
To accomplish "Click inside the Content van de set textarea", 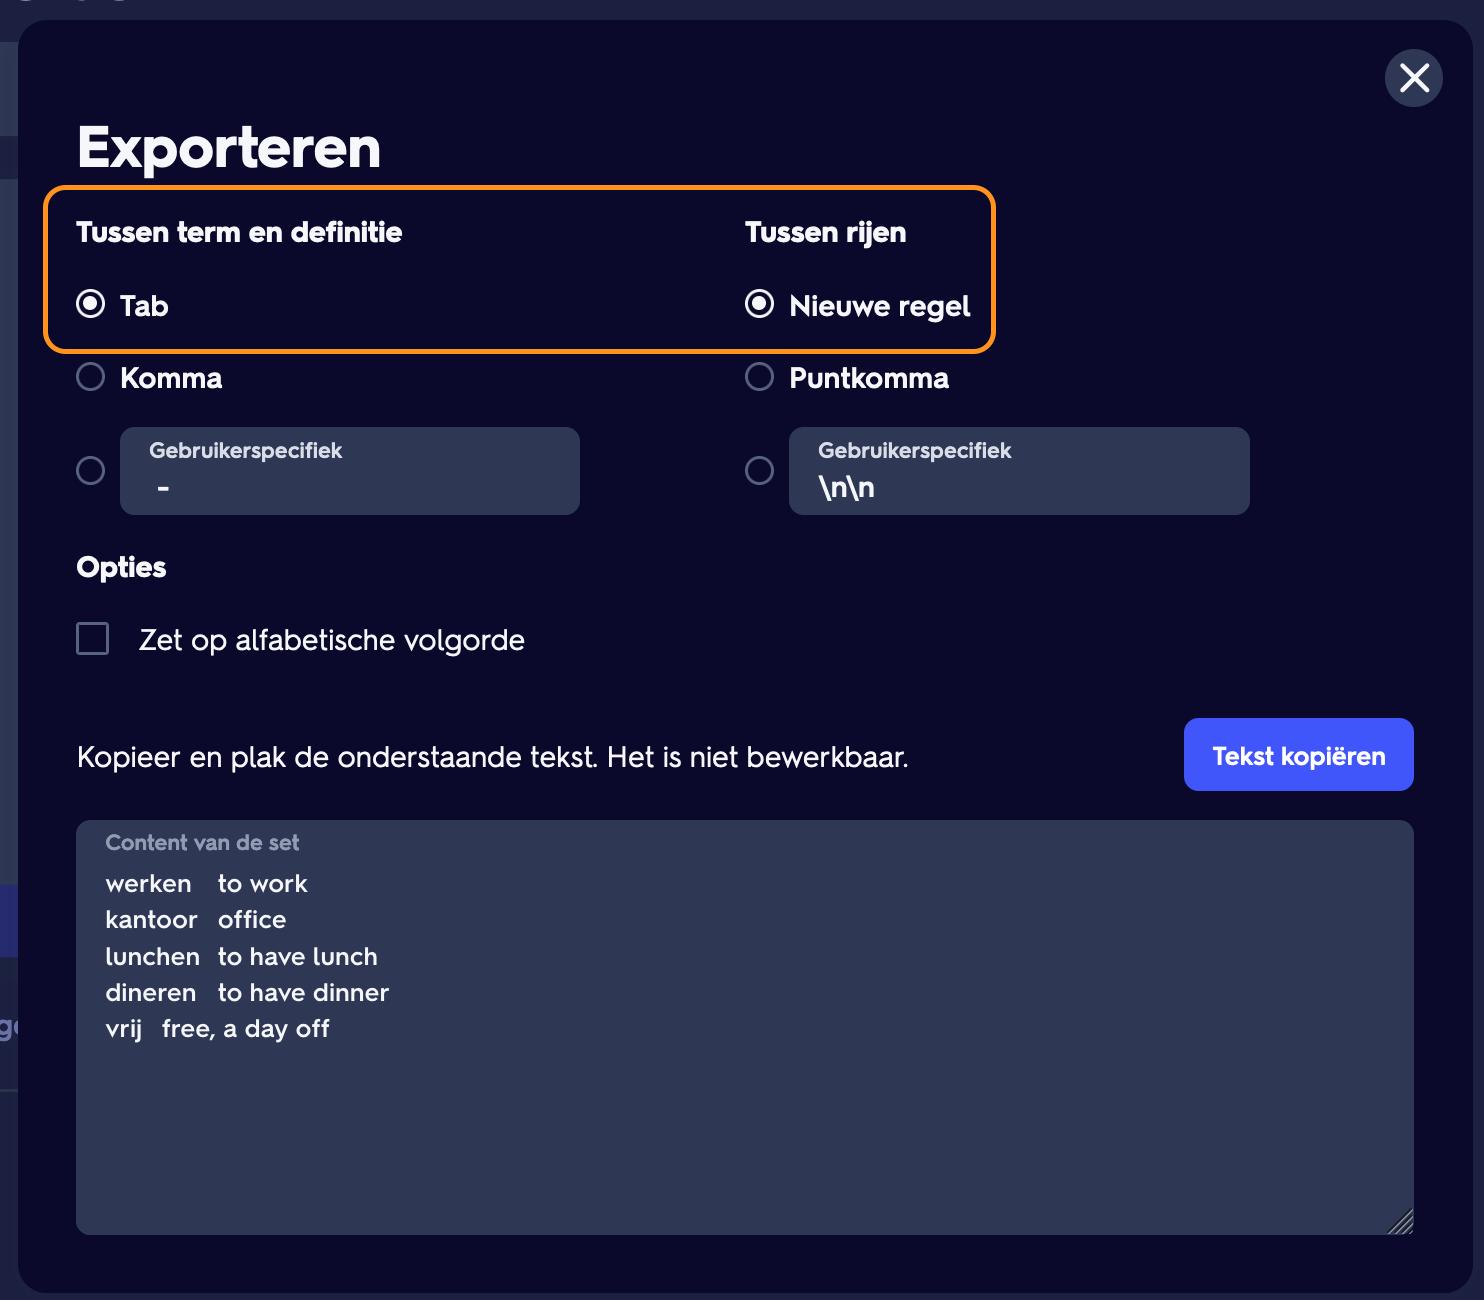I will (x=745, y=1027).
